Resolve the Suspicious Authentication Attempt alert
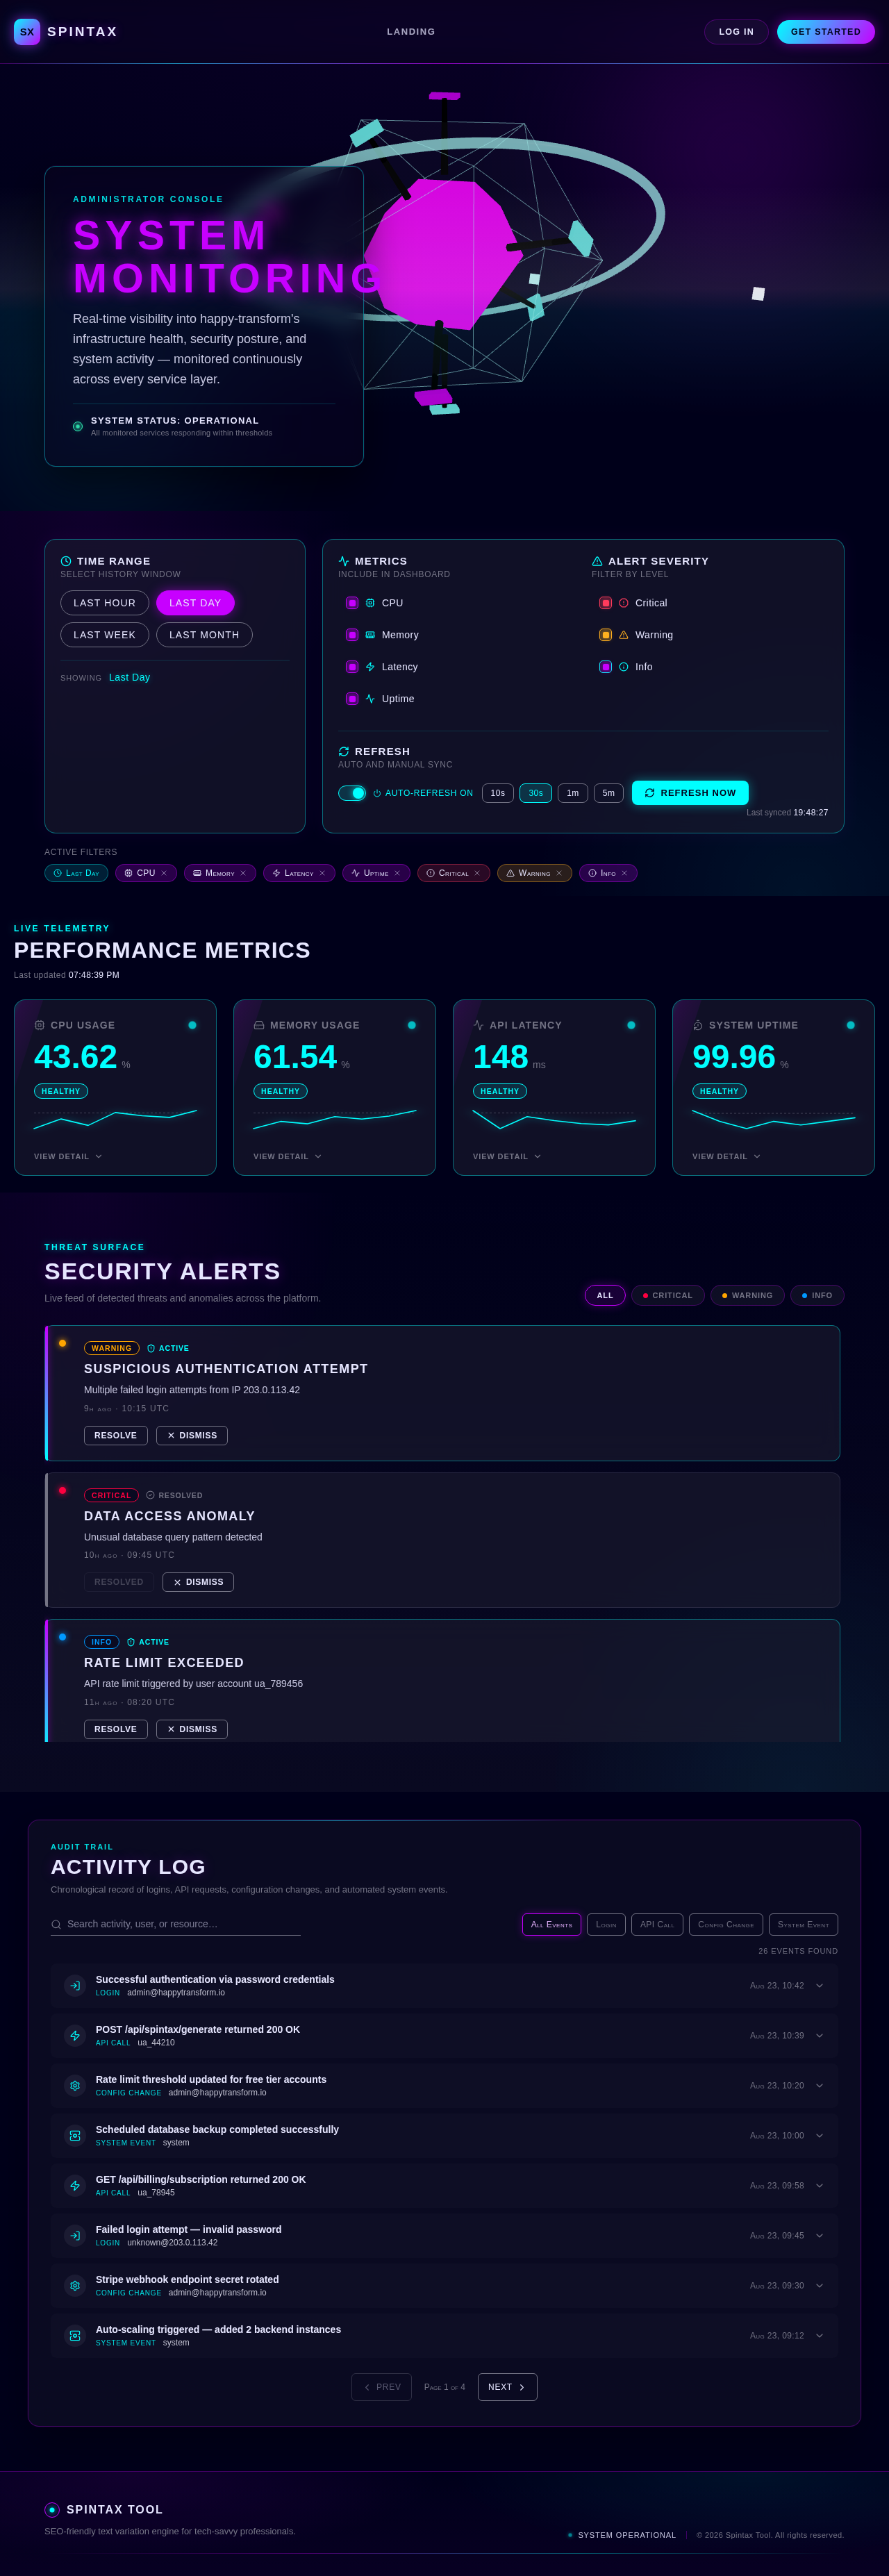889x2576 pixels. tap(116, 1436)
